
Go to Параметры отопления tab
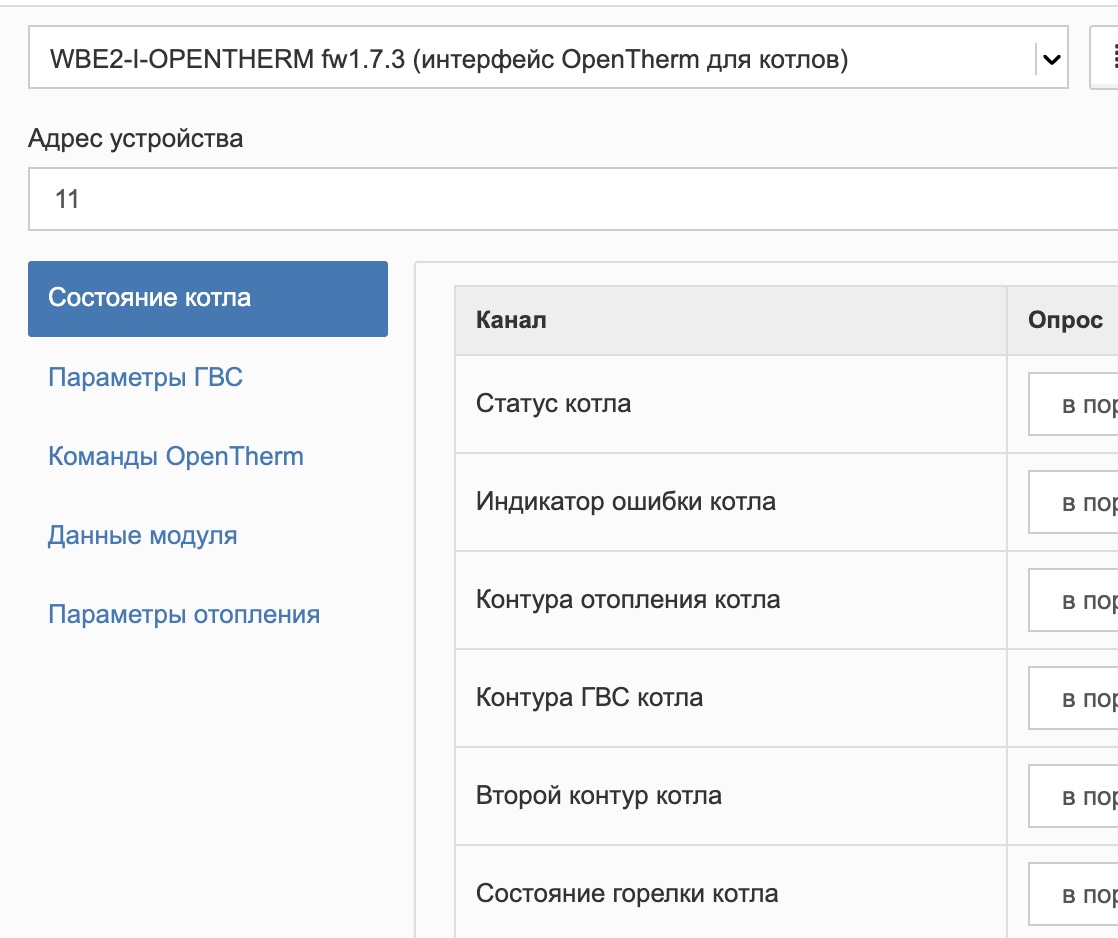pos(184,614)
